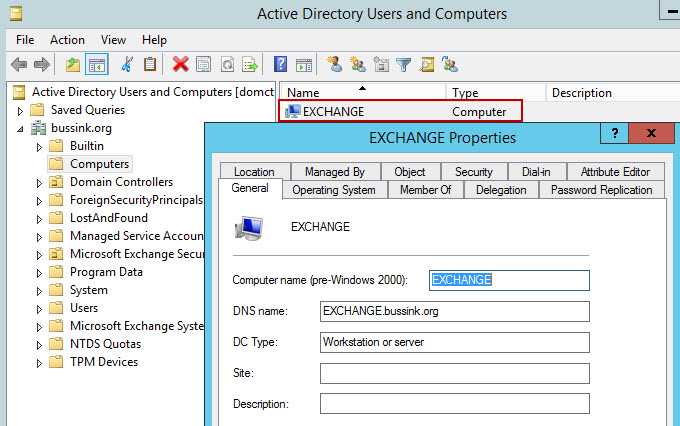Click the Add to group icon
The width and height of the screenshot is (680, 426).
pyautogui.click(x=450, y=64)
